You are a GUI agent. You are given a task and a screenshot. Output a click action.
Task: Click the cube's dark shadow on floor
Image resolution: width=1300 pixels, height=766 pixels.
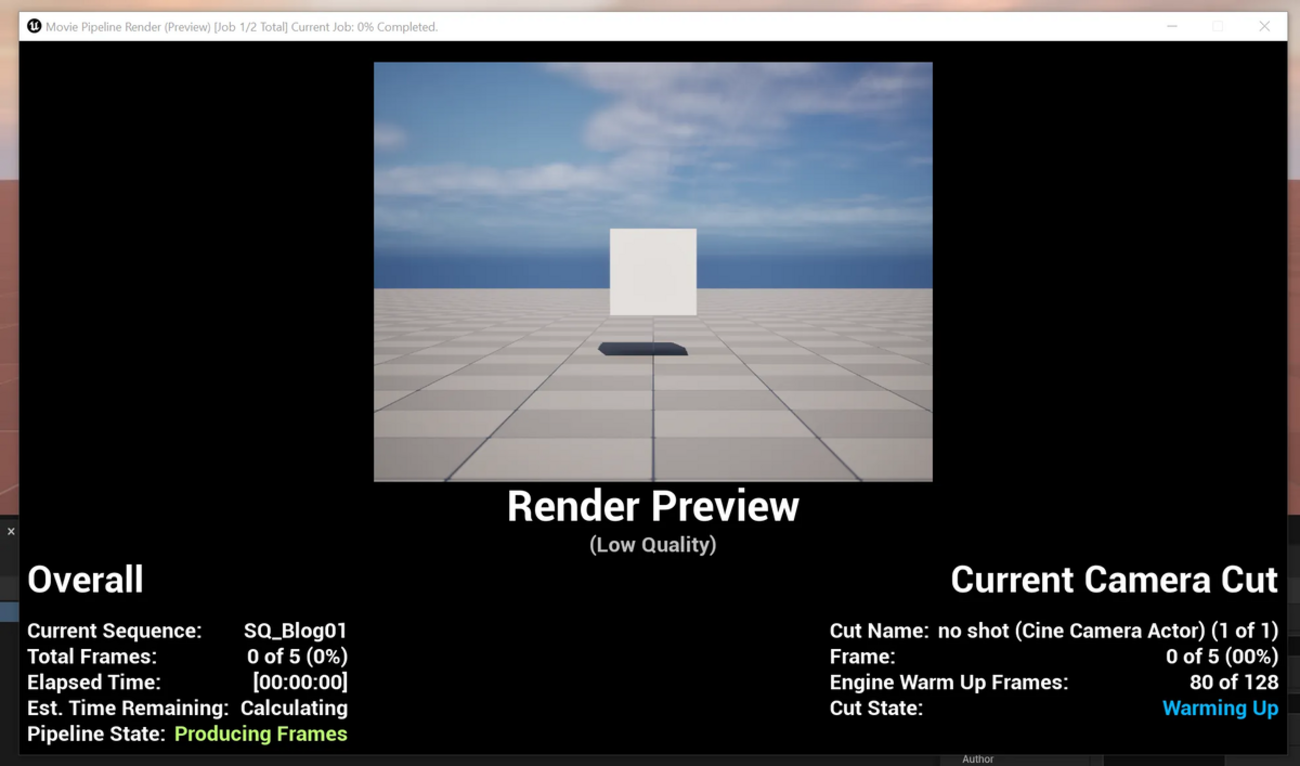pyautogui.click(x=643, y=349)
